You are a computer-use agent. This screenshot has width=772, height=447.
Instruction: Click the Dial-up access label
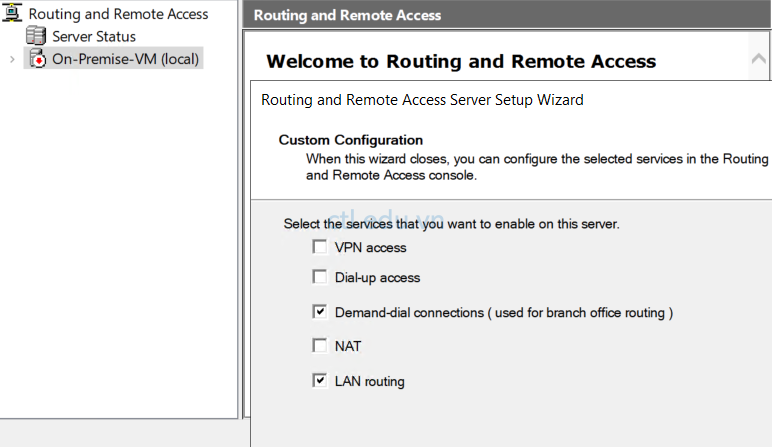[377, 278]
